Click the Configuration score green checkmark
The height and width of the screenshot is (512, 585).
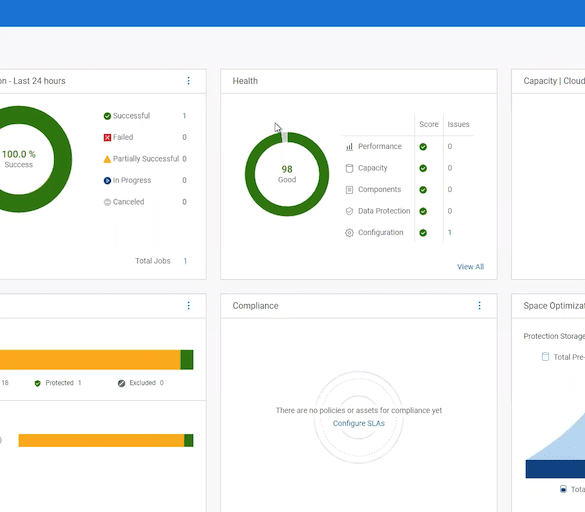[423, 233]
